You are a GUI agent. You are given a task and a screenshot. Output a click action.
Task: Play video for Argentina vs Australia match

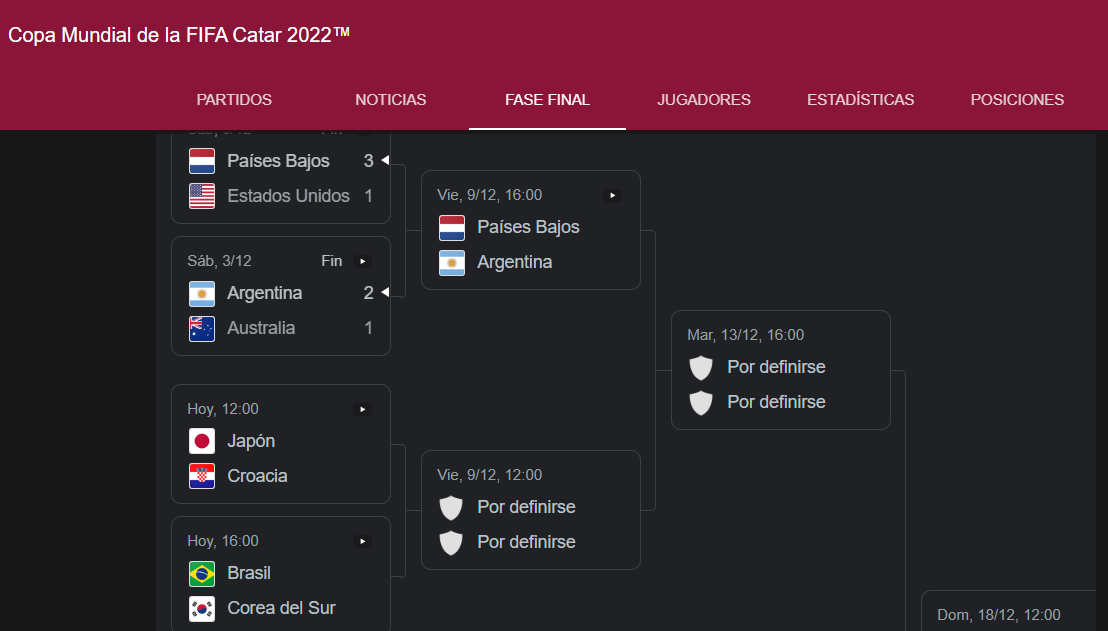point(363,261)
